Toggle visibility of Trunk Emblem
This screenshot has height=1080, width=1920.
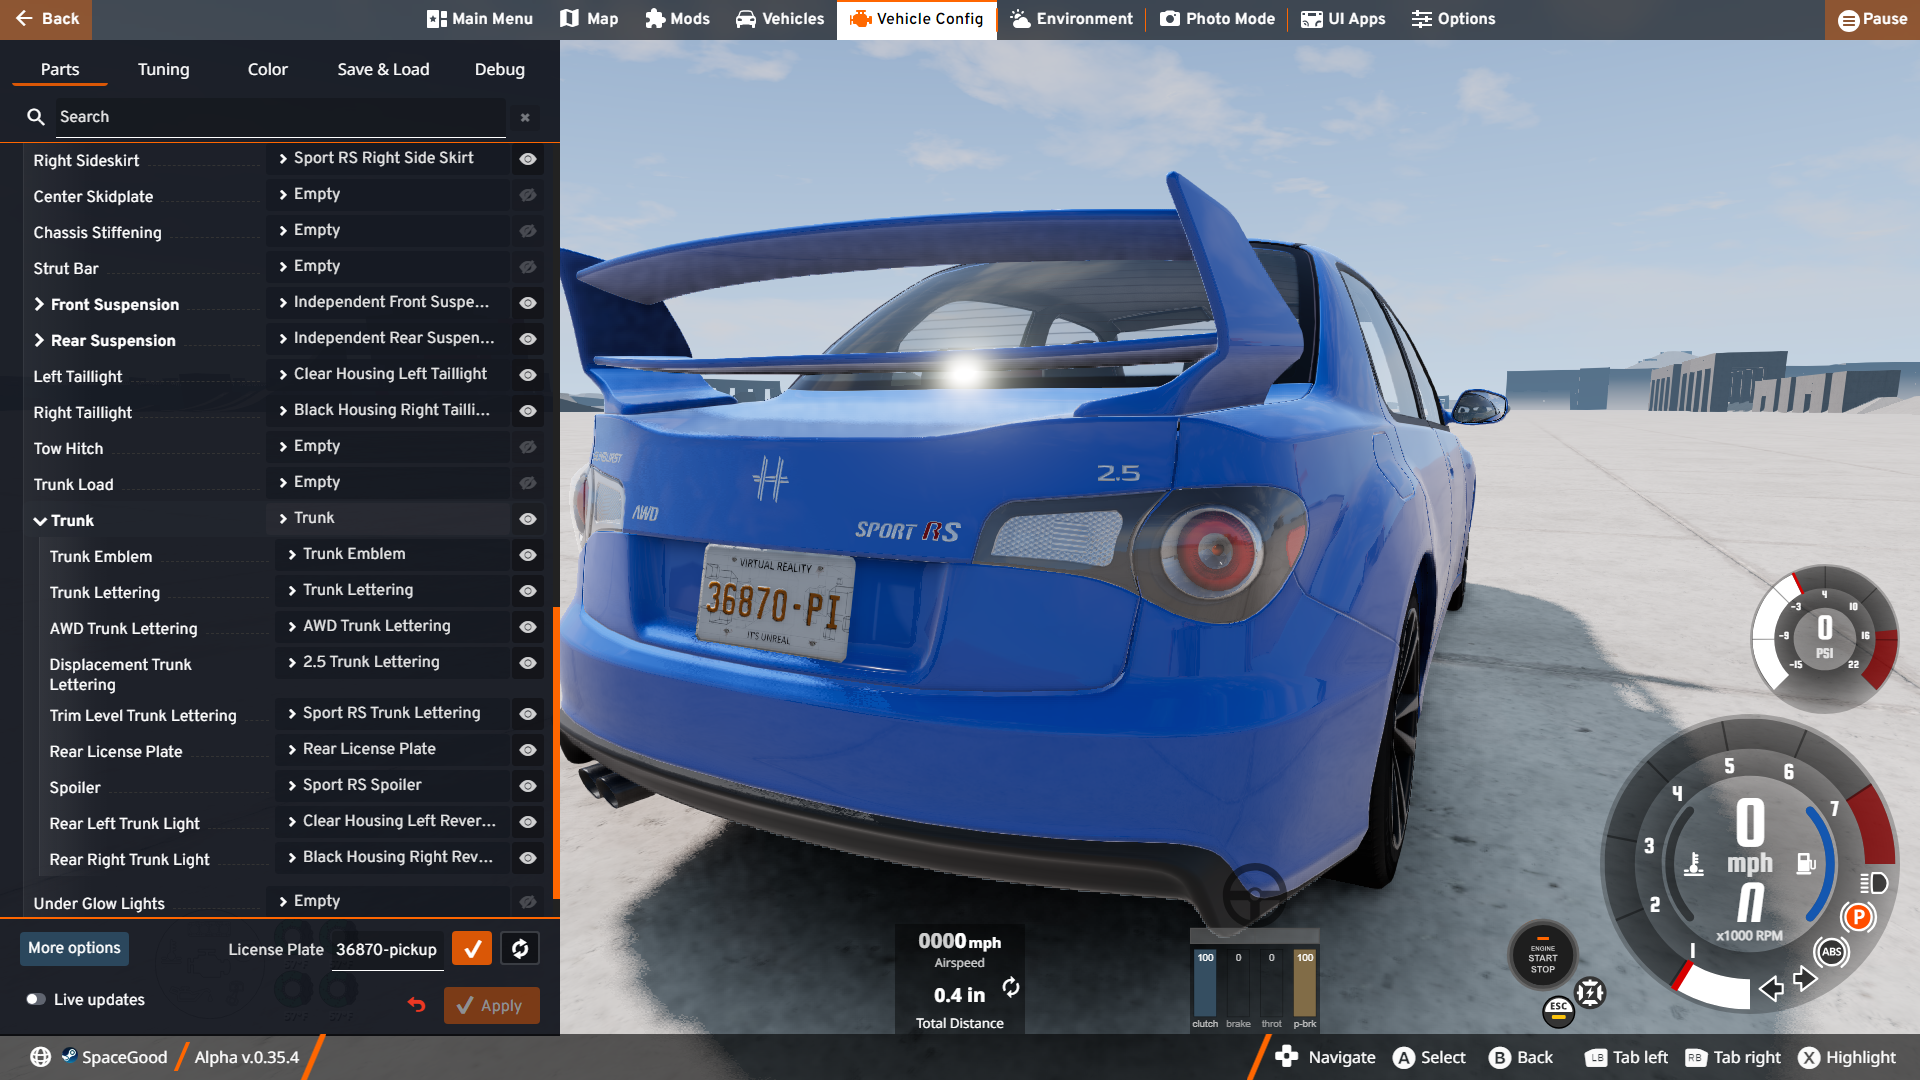[528, 555]
